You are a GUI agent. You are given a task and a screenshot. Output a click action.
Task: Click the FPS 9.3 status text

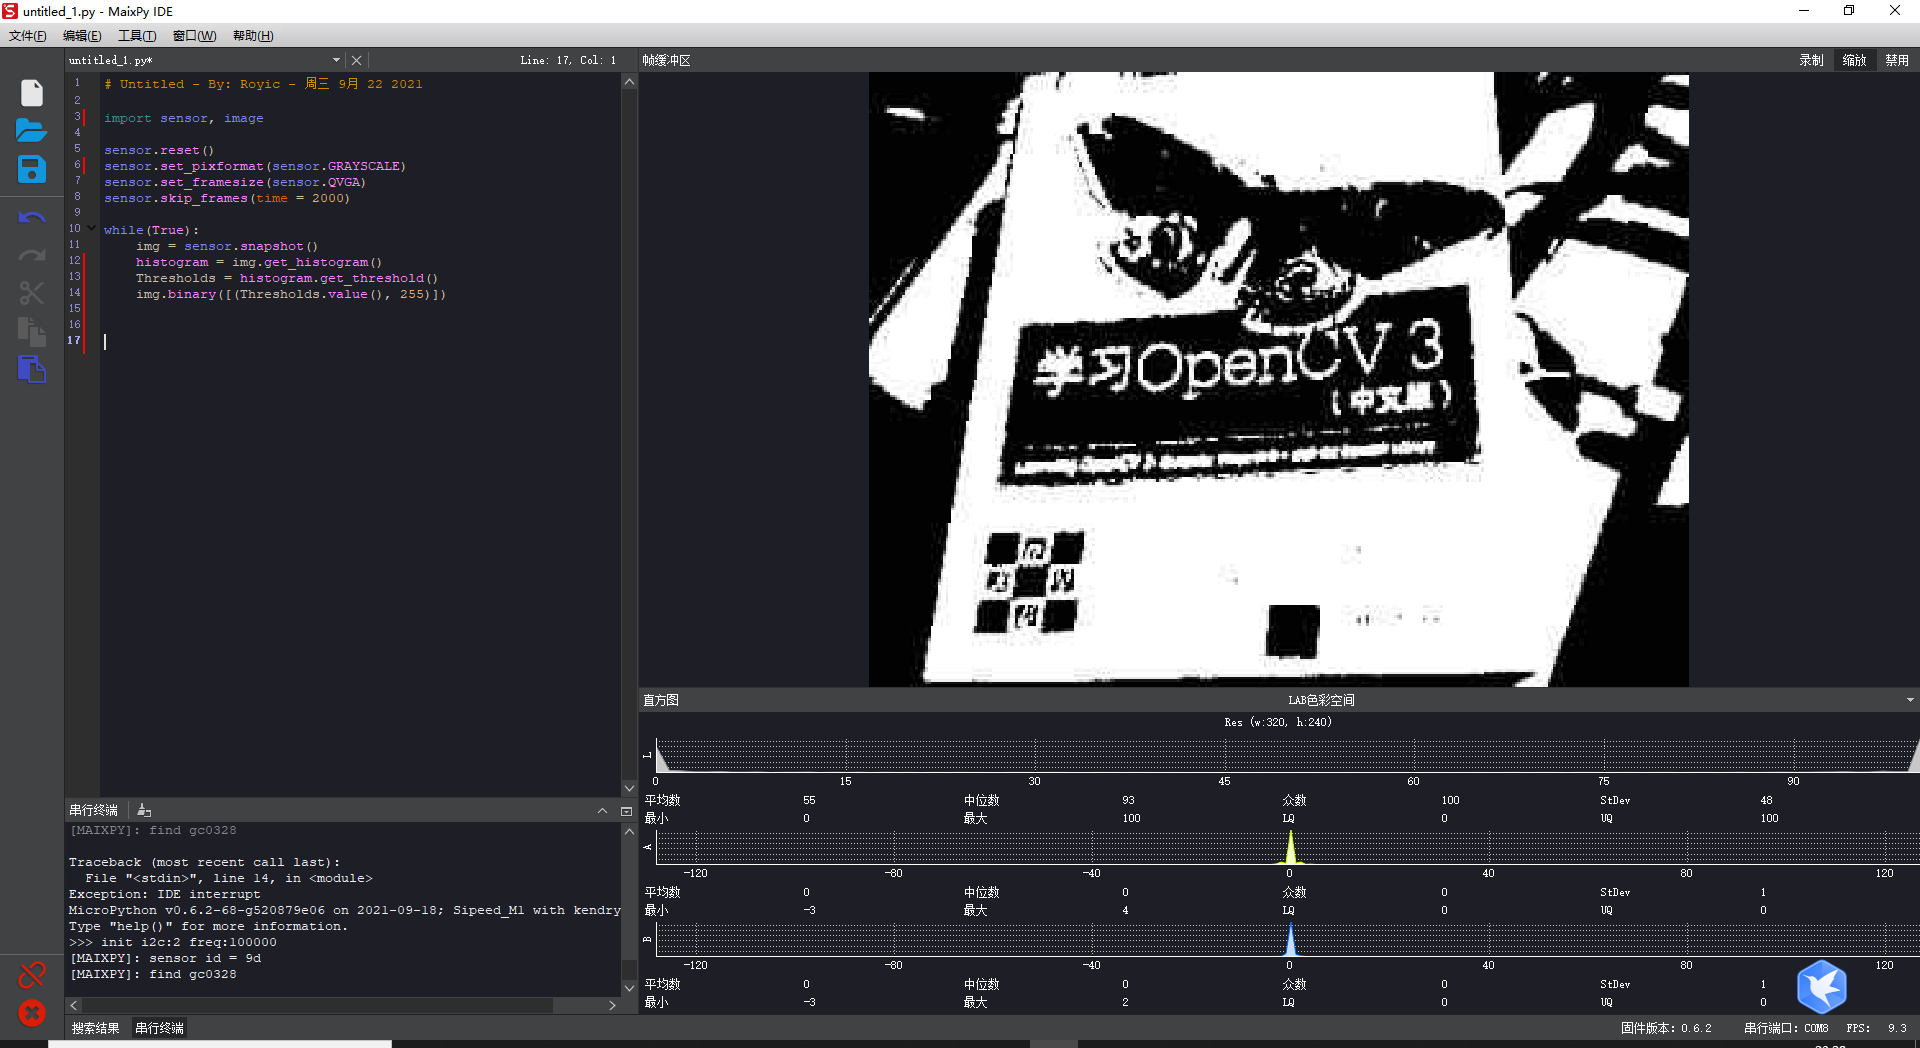click(1877, 1028)
